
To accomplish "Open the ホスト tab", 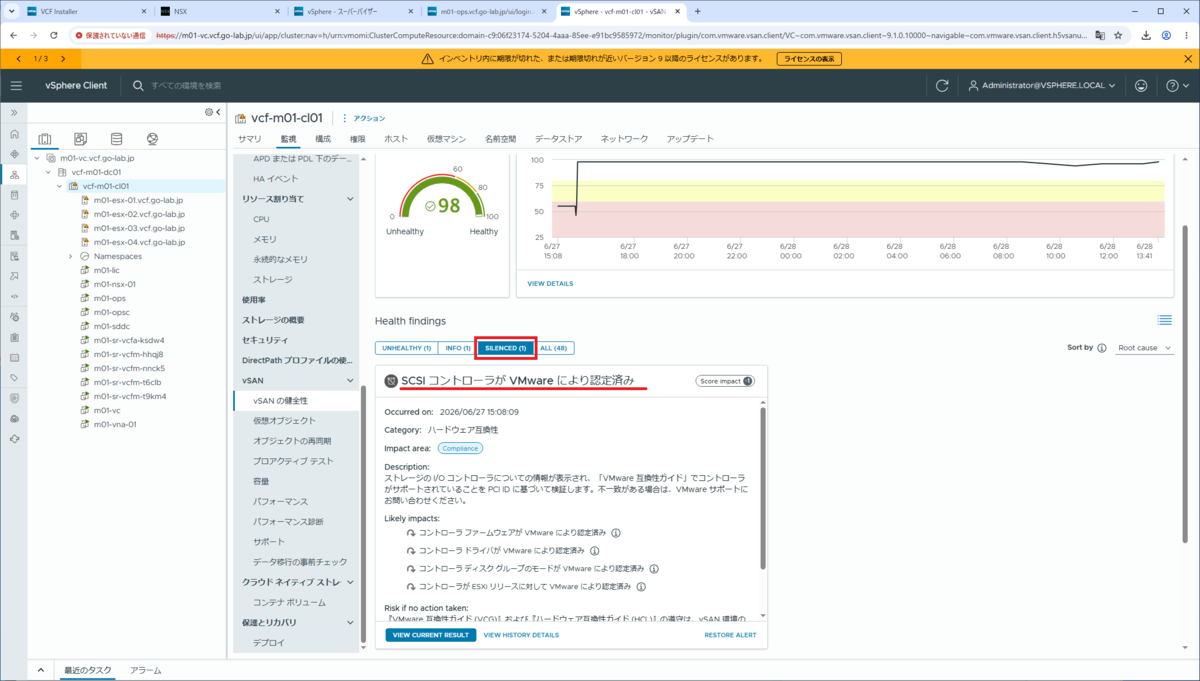I will click(x=396, y=139).
